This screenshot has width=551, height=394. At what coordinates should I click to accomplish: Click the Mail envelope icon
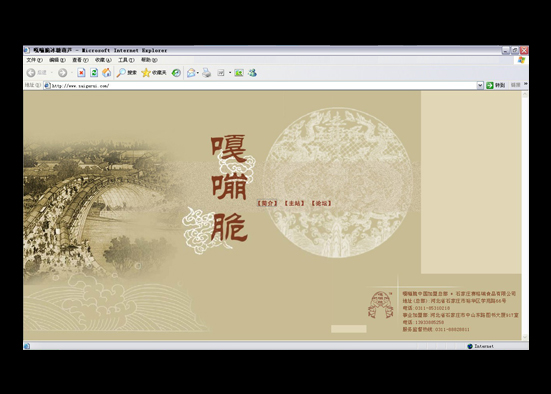191,73
